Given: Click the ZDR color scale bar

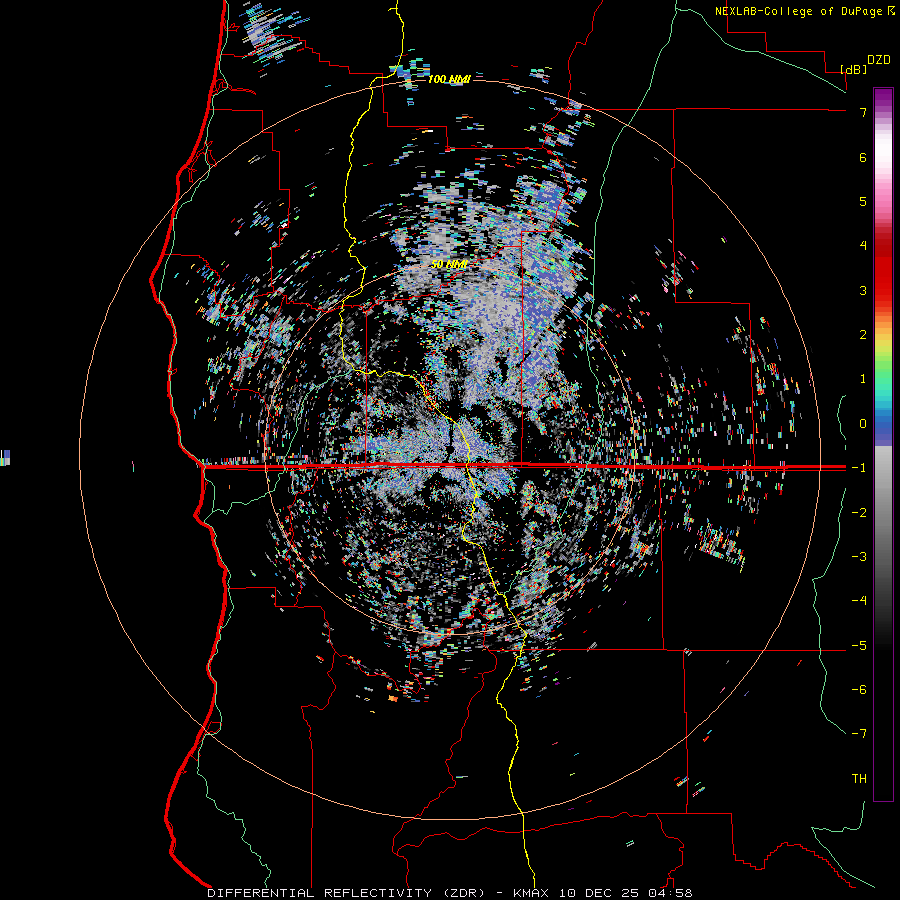Looking at the screenshot, I should 883,444.
